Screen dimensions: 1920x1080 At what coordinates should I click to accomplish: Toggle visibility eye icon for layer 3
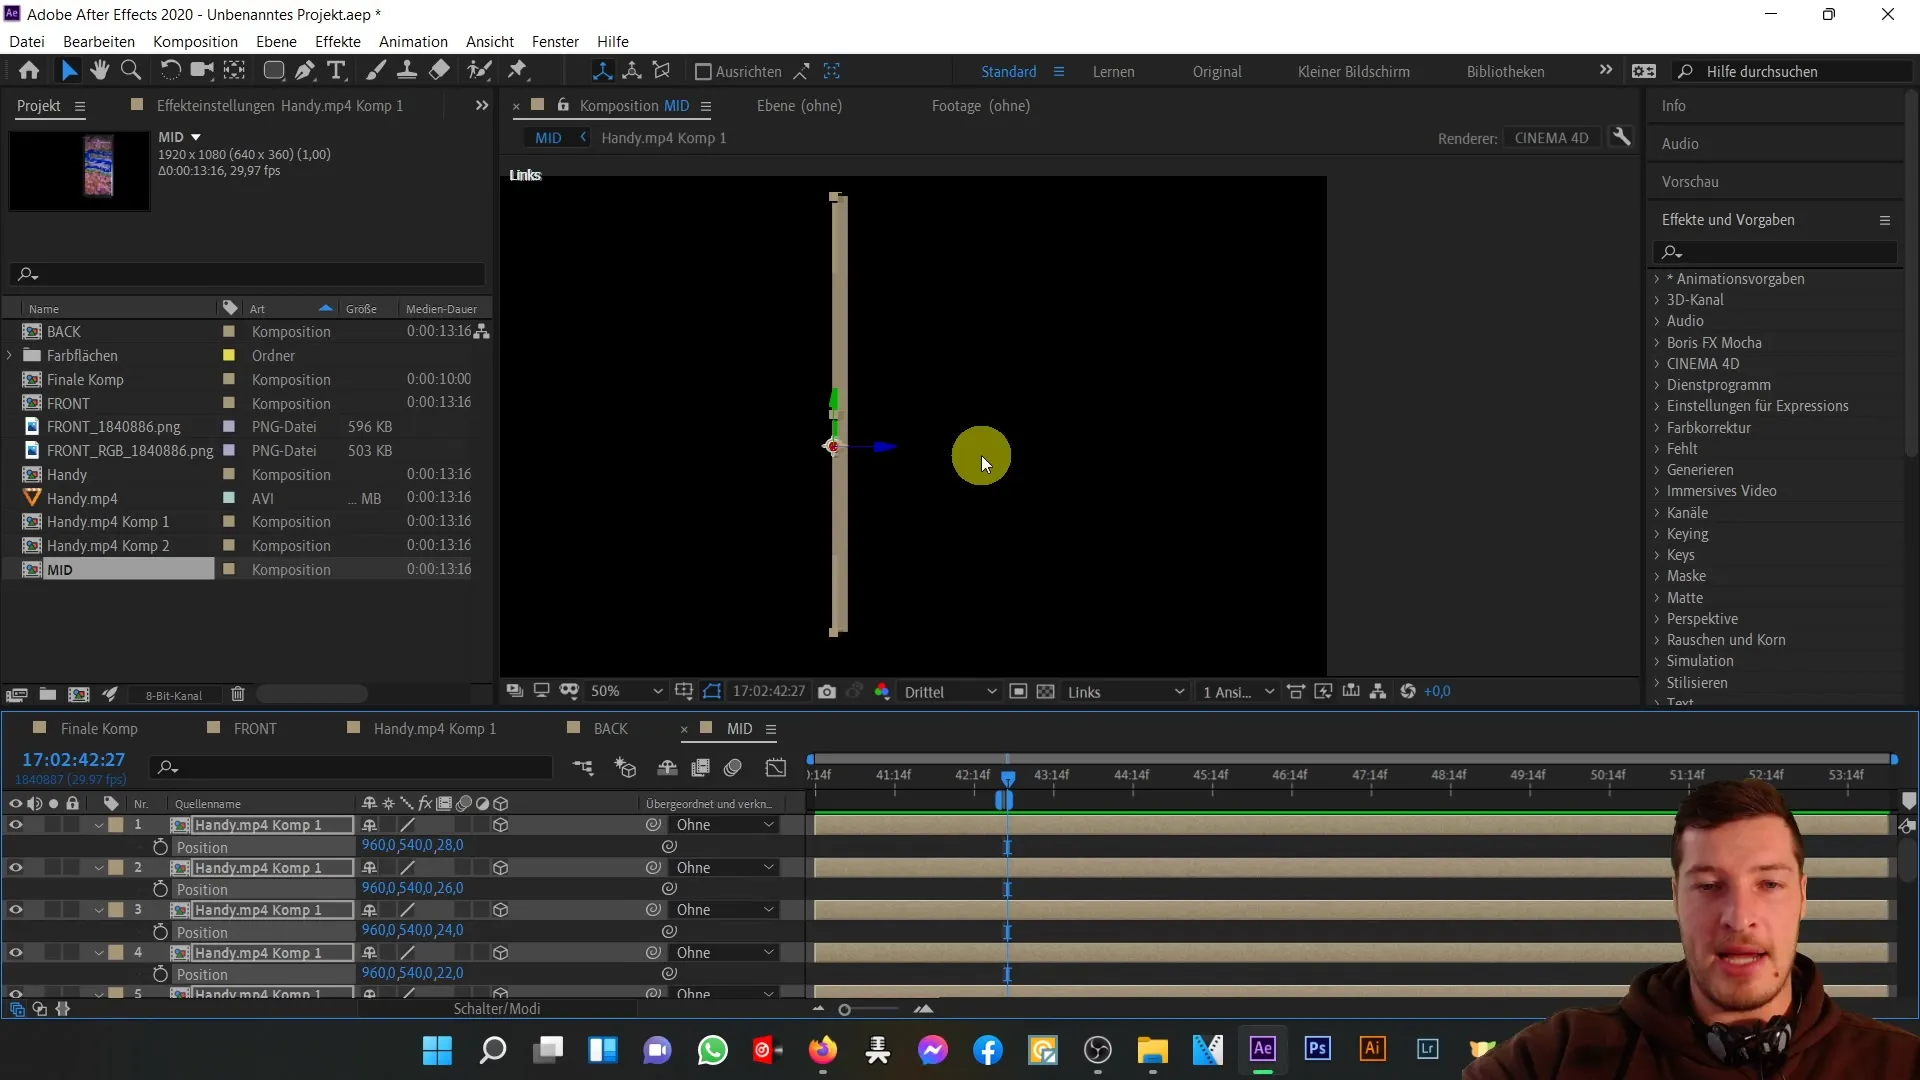tap(15, 910)
